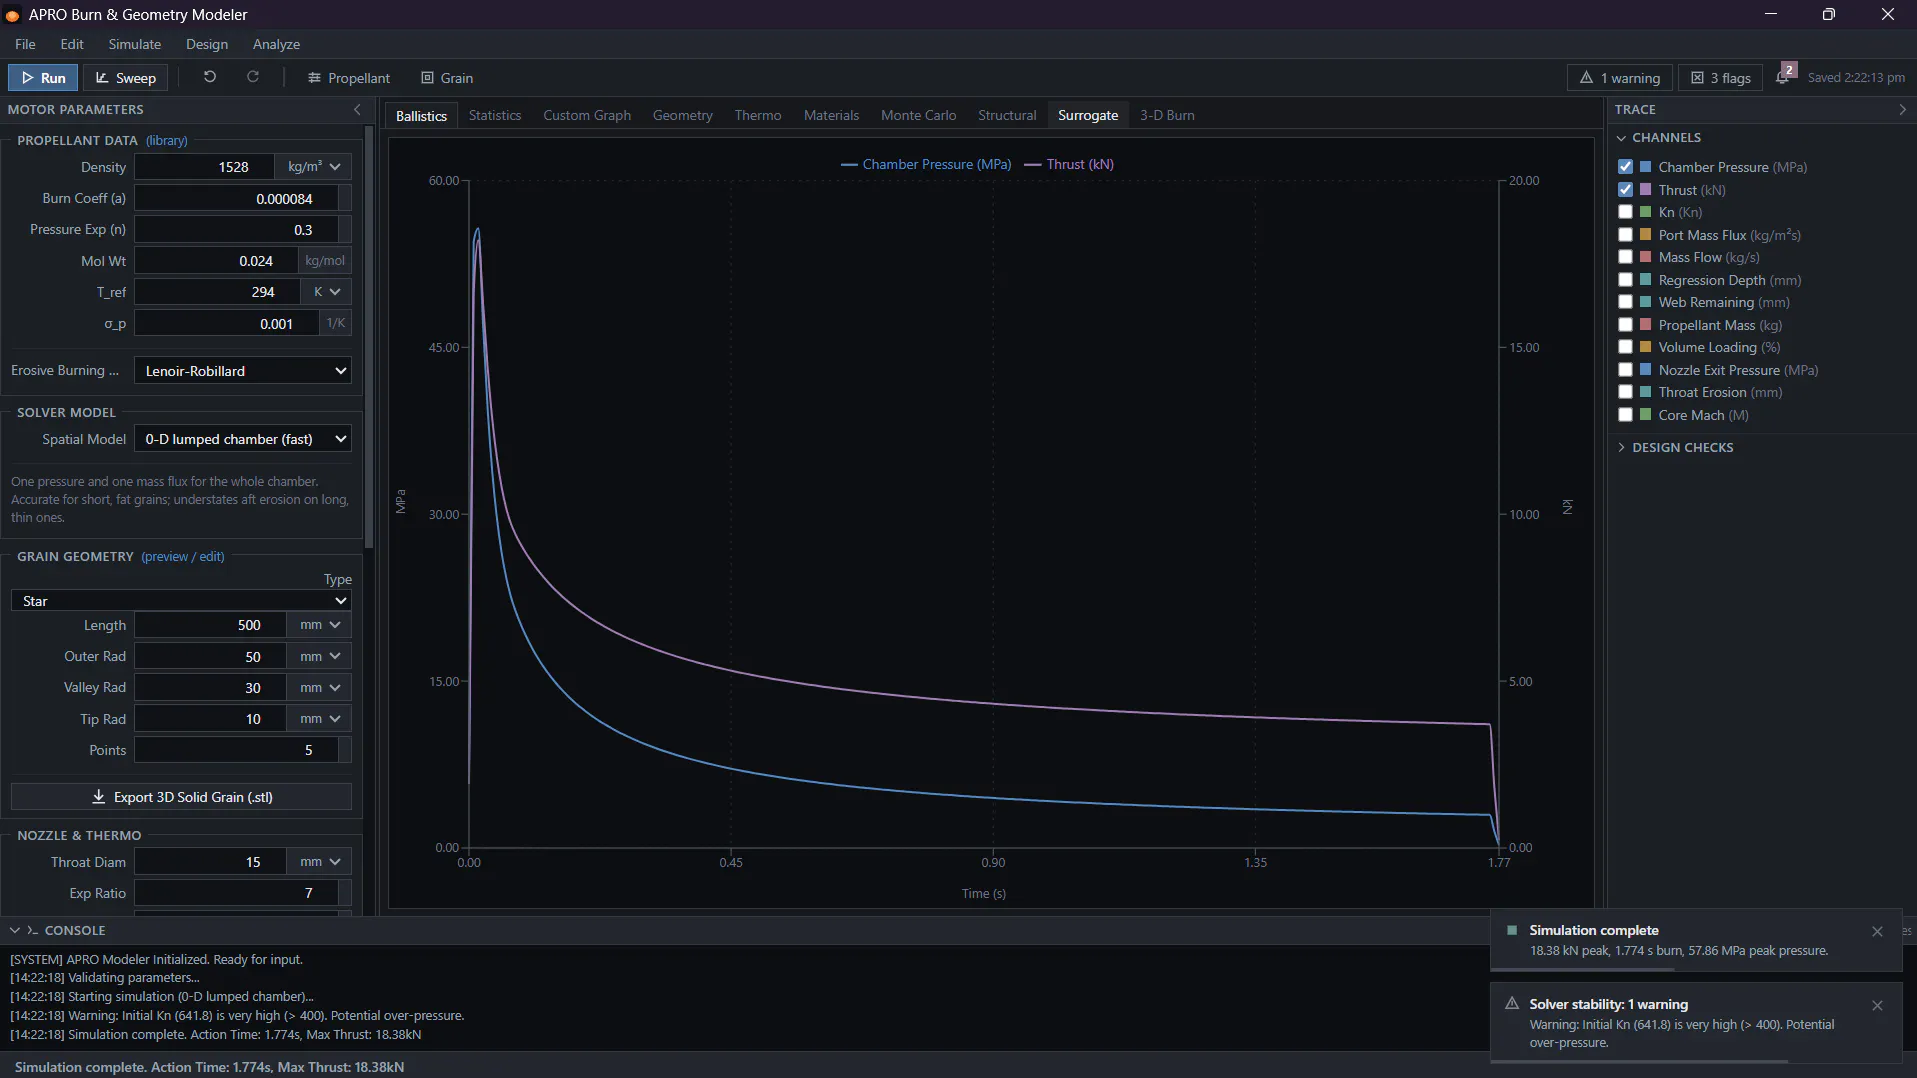Click the redo arrow icon
This screenshot has width=1917, height=1078.
click(x=253, y=77)
